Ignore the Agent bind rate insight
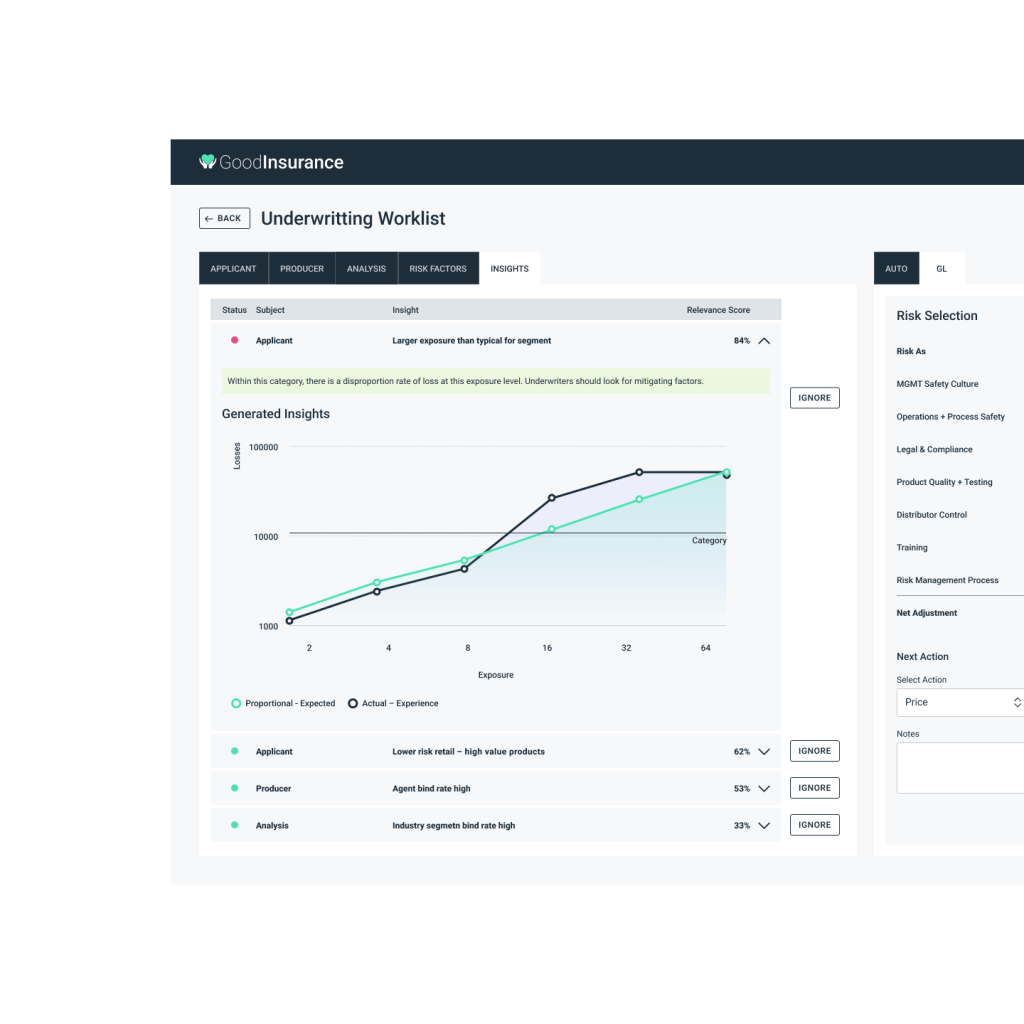Image resolution: width=1024 pixels, height=1024 pixels. (x=814, y=788)
